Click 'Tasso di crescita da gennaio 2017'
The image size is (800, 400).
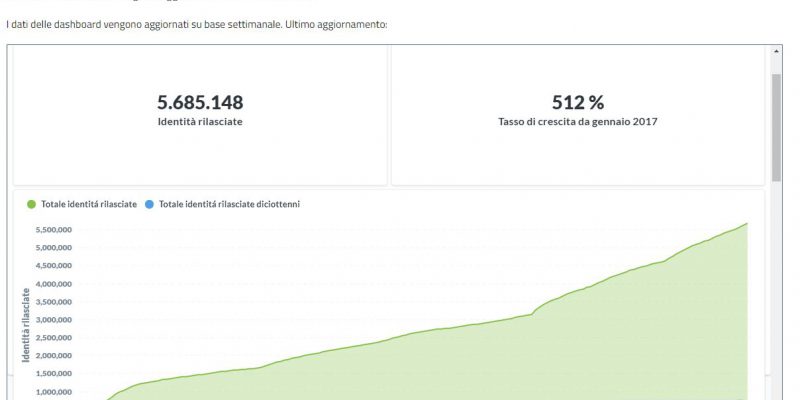click(x=578, y=122)
